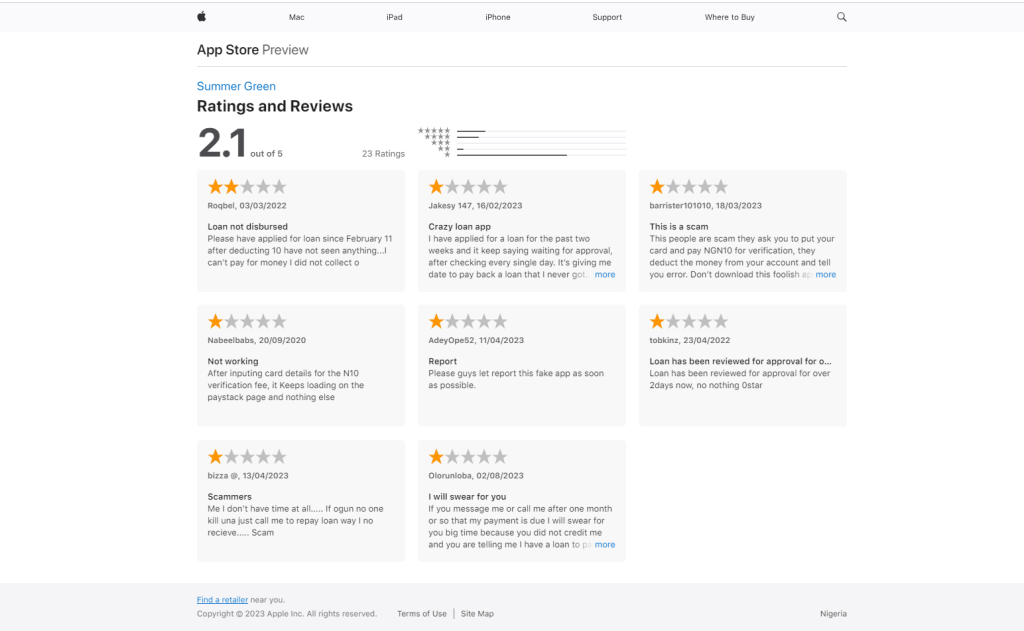Click reviewer line tobkinz, 23/04/2022

click(x=690, y=340)
